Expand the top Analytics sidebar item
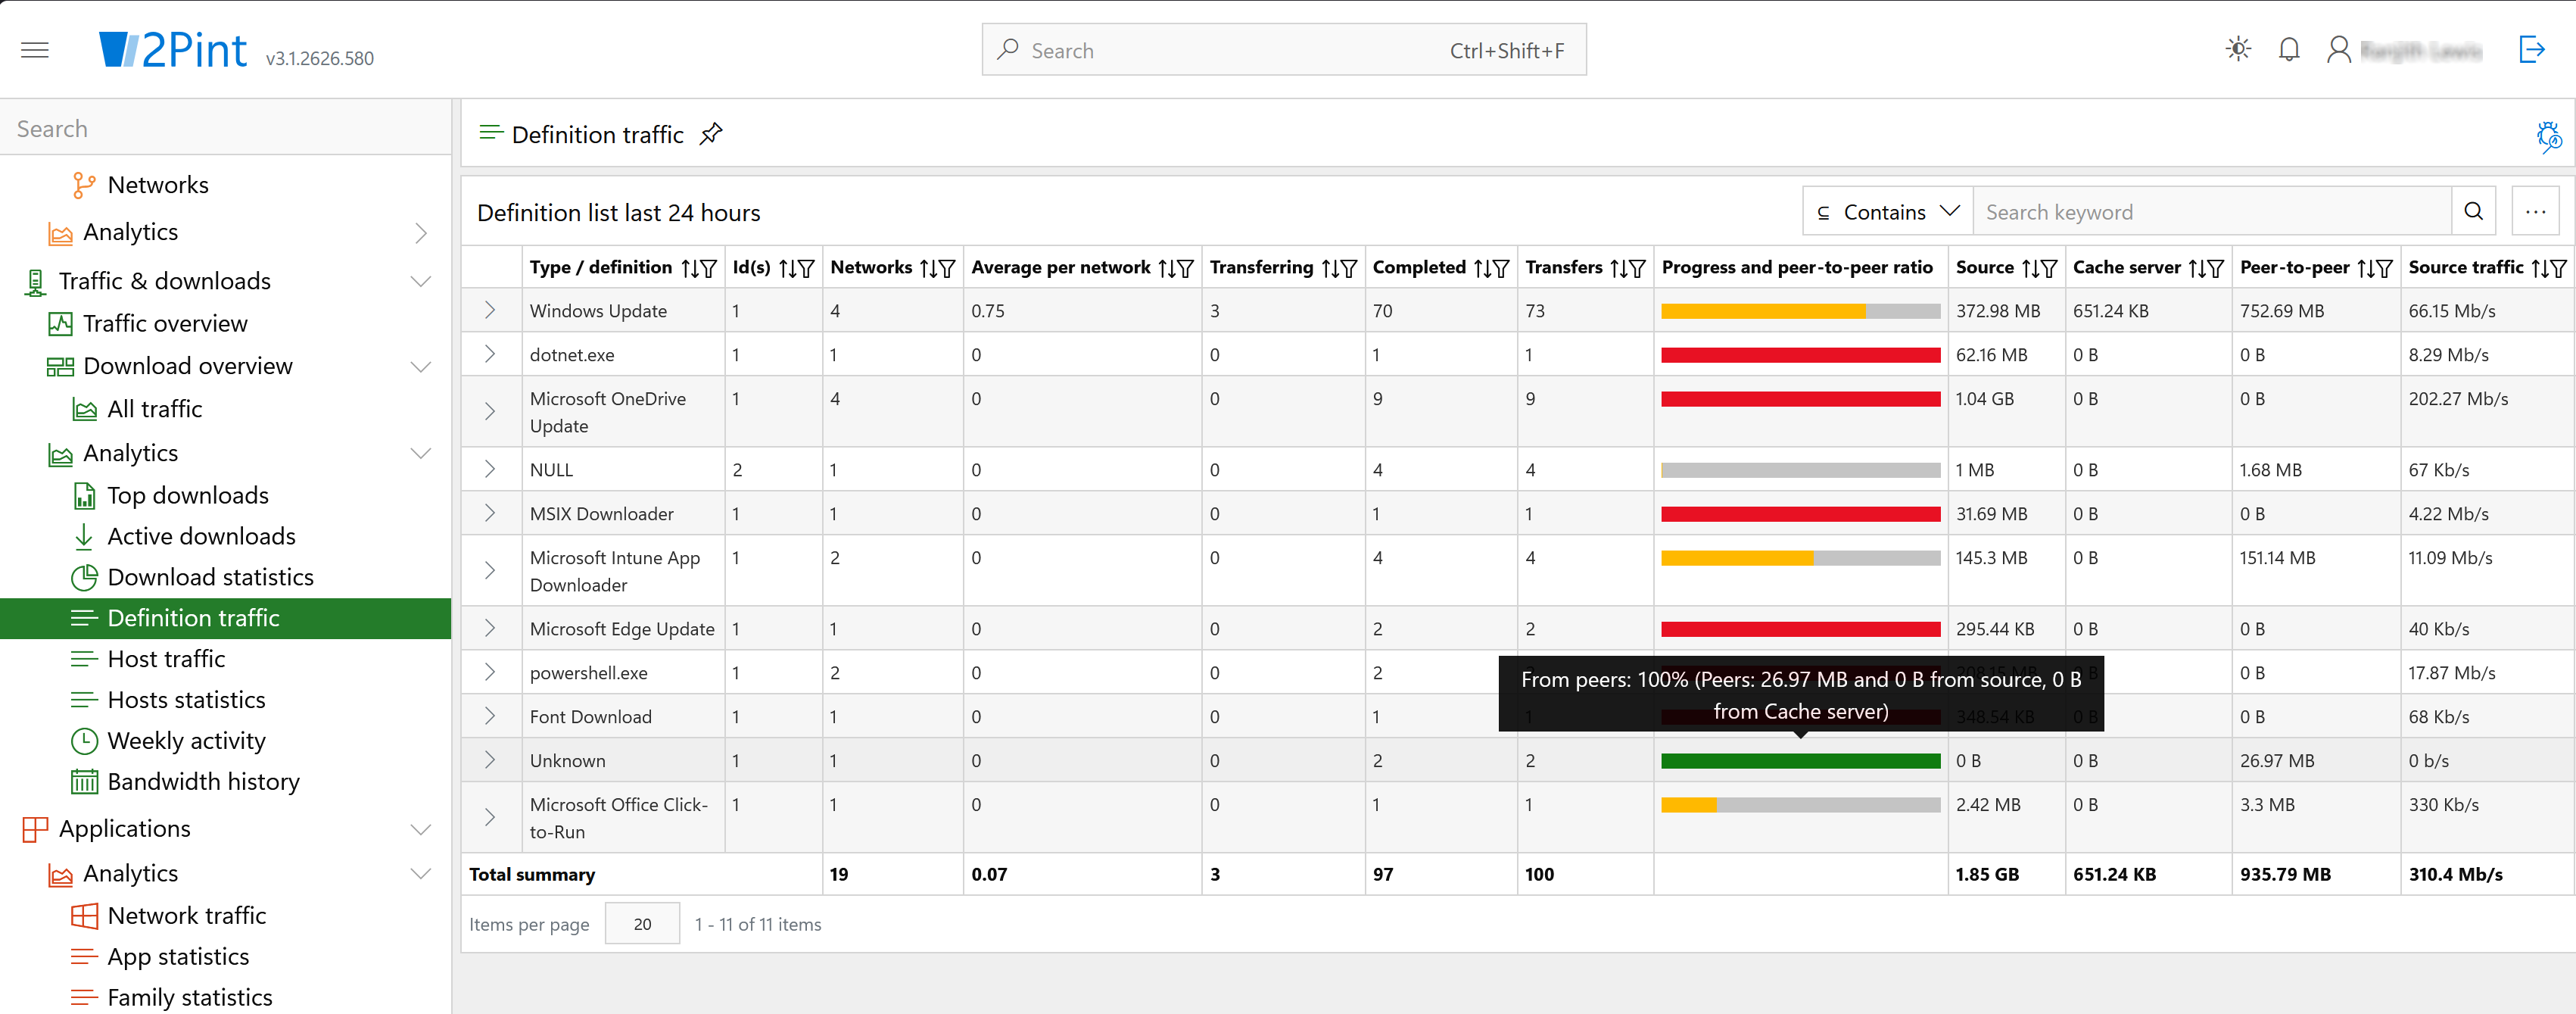This screenshot has height=1014, width=2576. click(422, 232)
